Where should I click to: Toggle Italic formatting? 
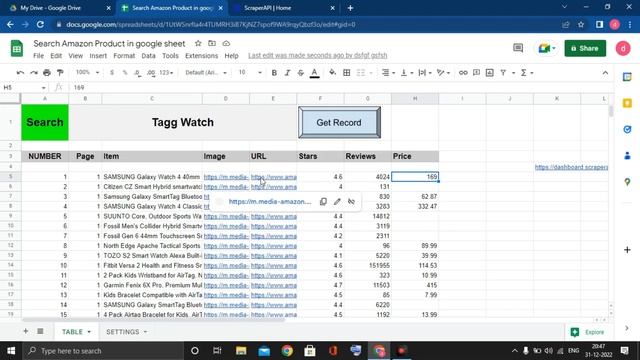[287, 73]
